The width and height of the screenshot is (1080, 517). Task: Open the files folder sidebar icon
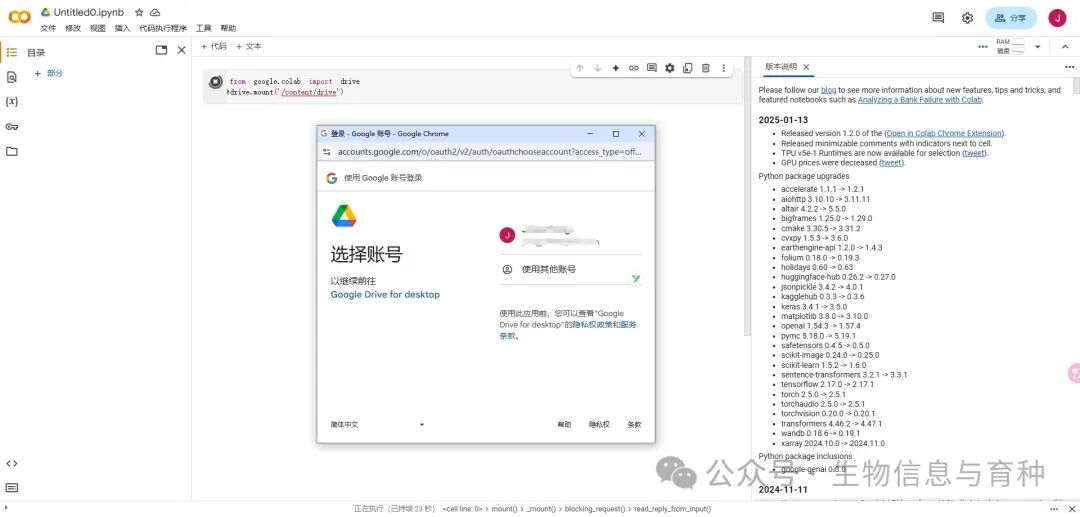click(12, 151)
